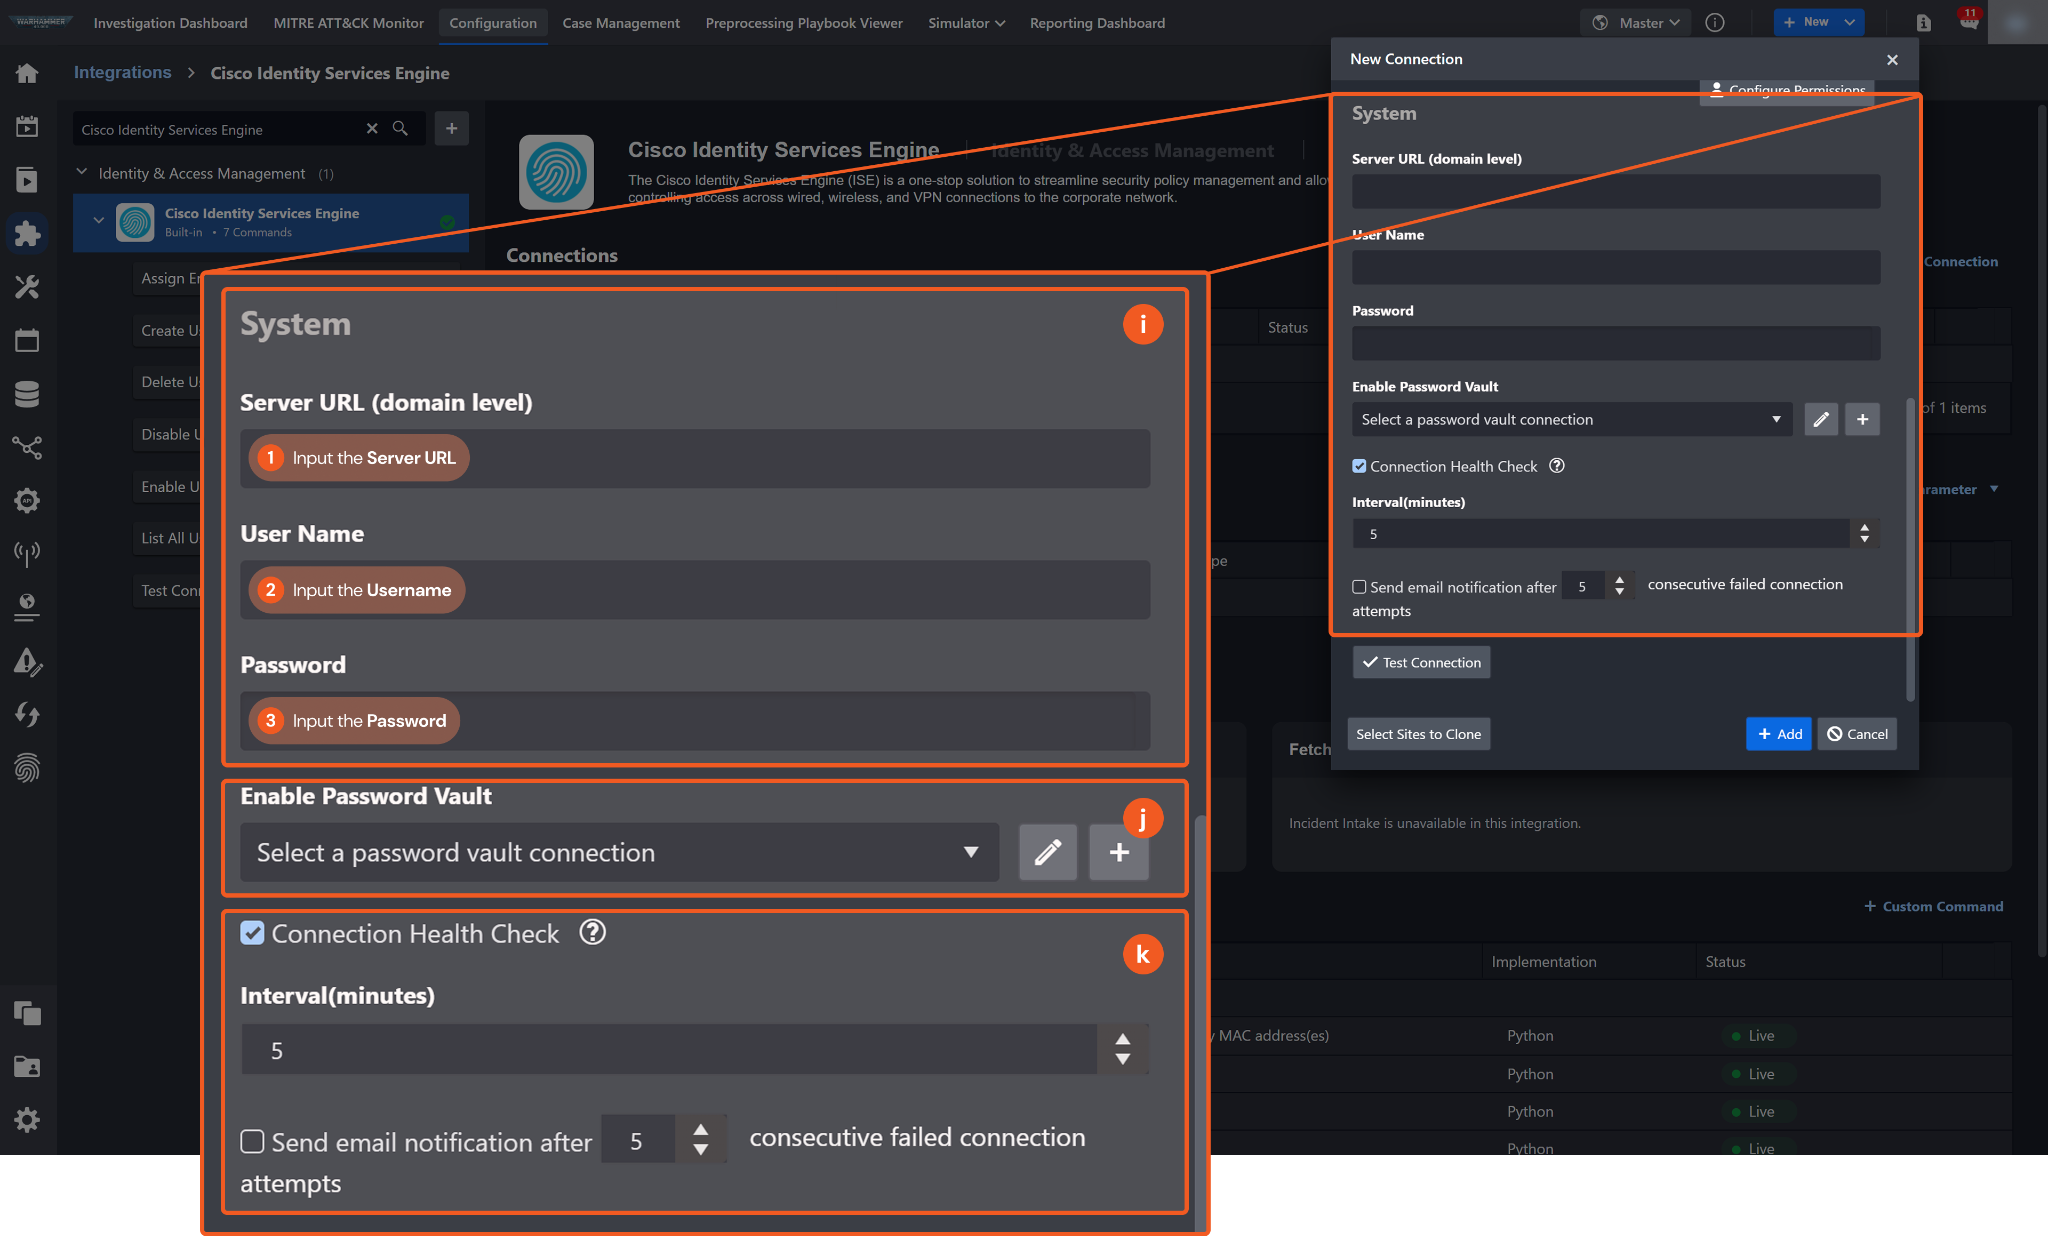2048x1236 pixels.
Task: Open the fingerprint icon in the left sidebar
Action: click(x=27, y=768)
